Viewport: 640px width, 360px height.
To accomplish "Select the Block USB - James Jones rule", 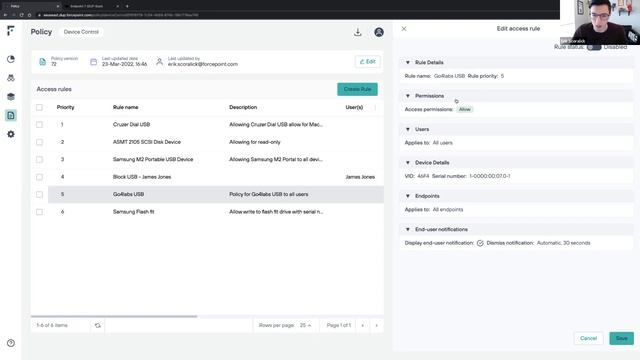I will (x=142, y=177).
